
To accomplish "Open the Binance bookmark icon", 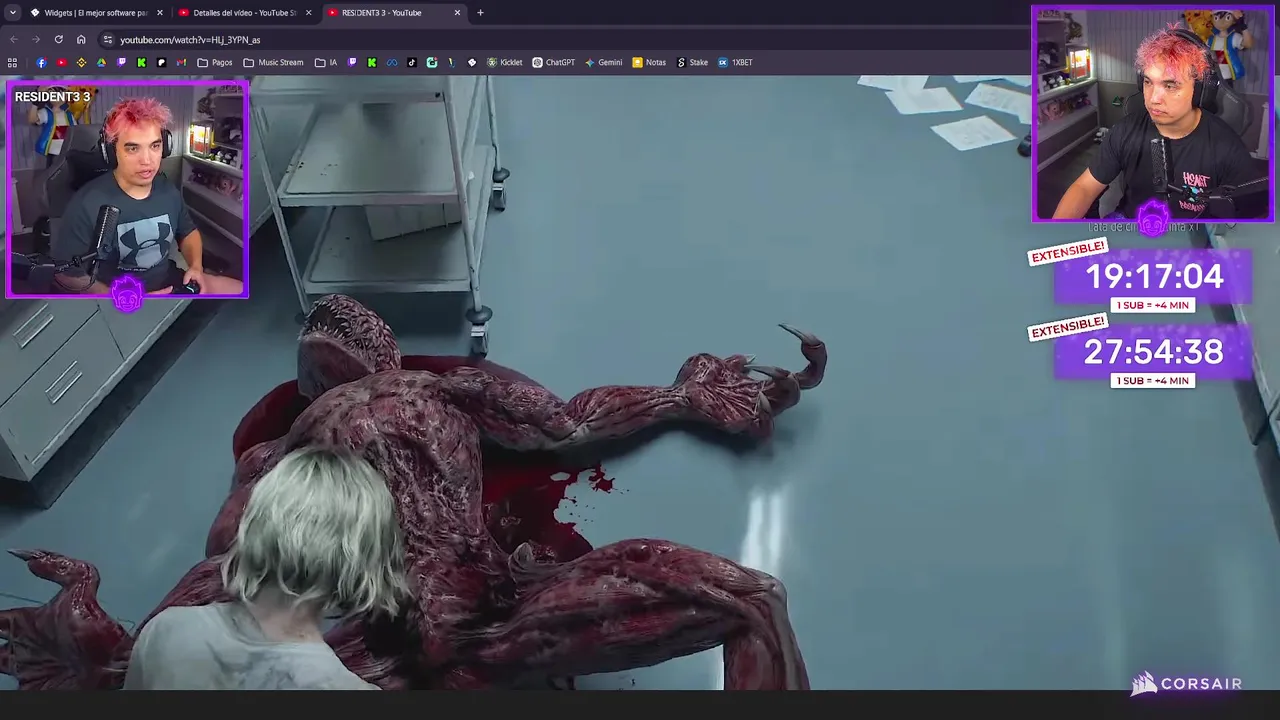I will point(81,62).
